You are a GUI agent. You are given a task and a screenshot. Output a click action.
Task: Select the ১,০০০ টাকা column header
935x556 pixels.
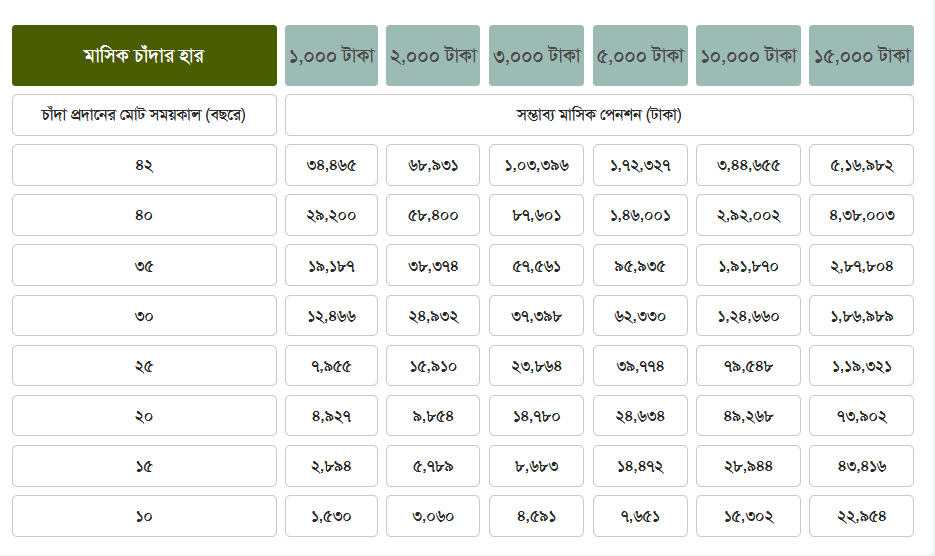[x=331, y=56]
